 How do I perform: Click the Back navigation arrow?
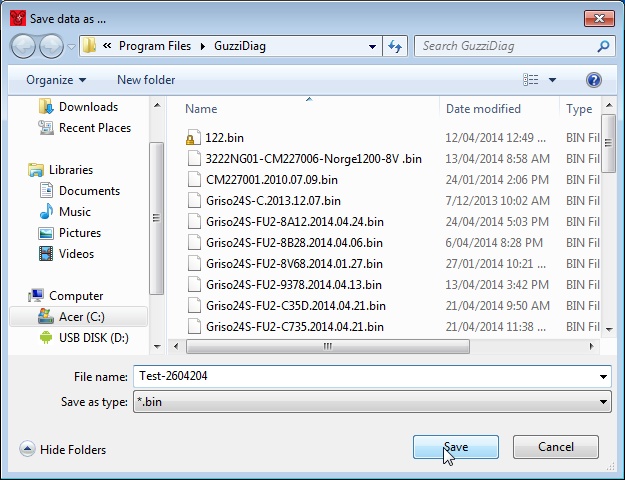24,46
